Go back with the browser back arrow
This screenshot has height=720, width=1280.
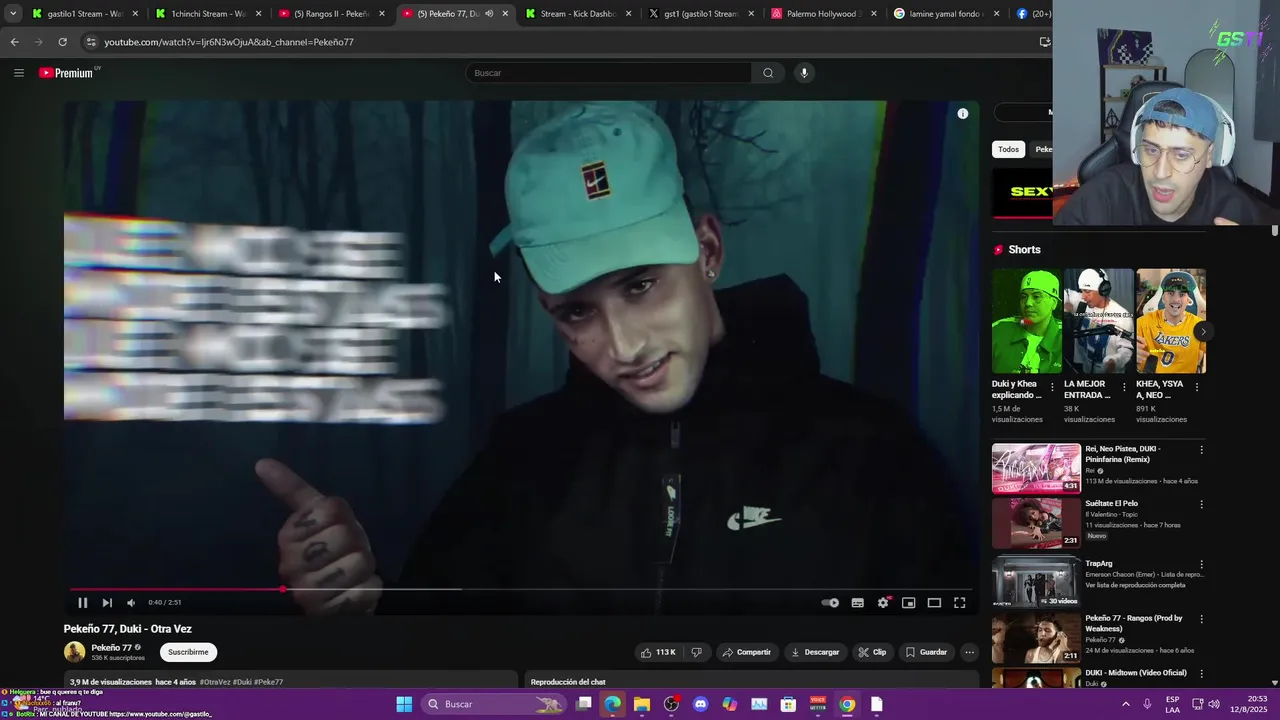click(14, 42)
